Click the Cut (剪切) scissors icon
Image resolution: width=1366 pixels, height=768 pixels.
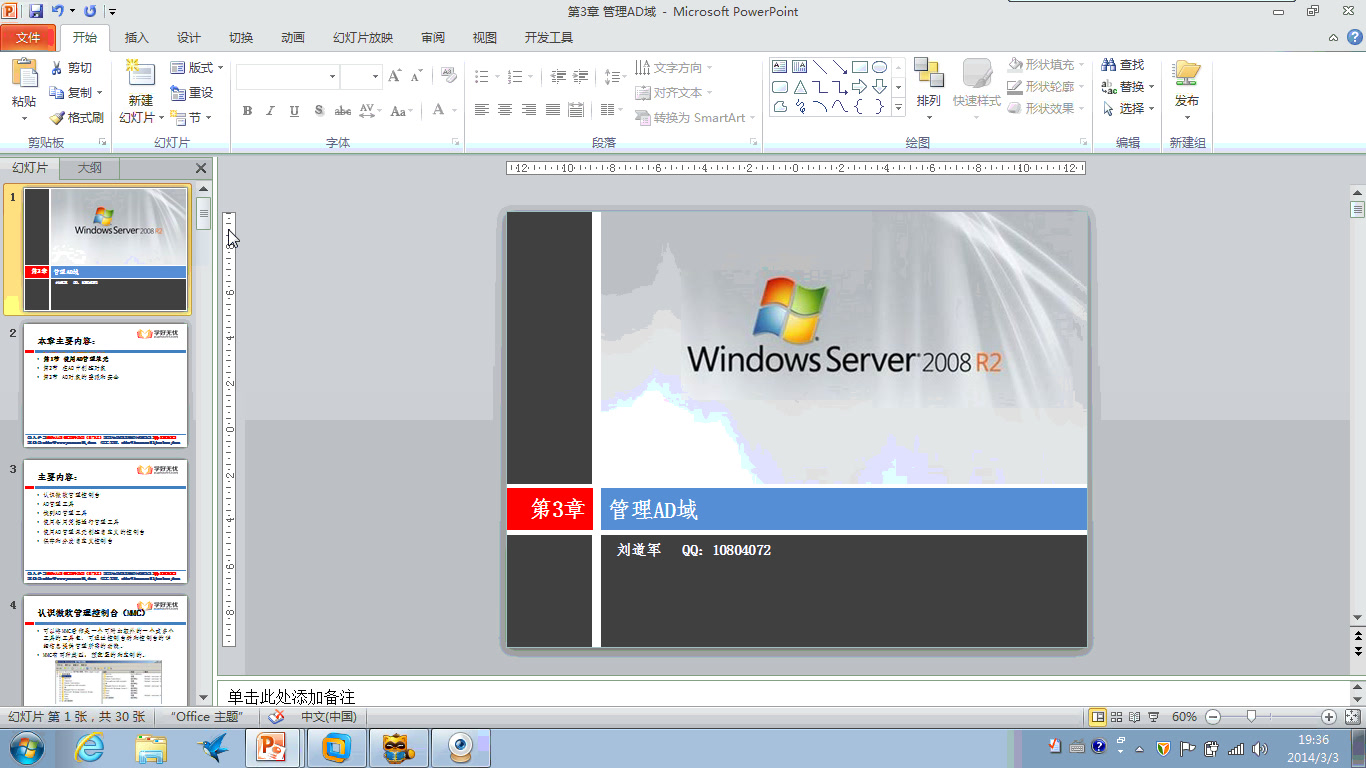(57, 68)
